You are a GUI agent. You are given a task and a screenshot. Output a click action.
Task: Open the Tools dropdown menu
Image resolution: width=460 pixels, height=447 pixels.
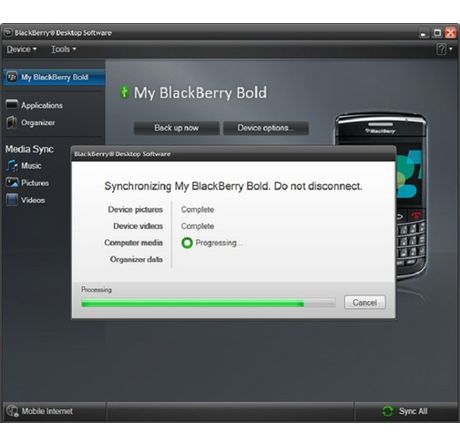[x=63, y=49]
